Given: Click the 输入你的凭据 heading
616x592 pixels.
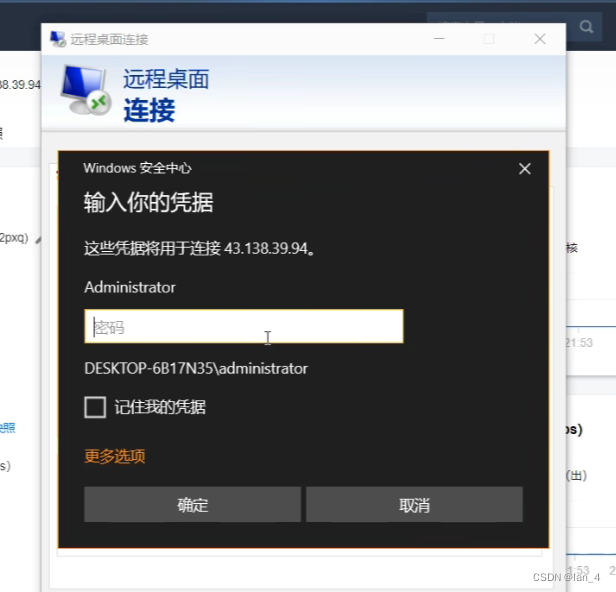Looking at the screenshot, I should click(148, 203).
